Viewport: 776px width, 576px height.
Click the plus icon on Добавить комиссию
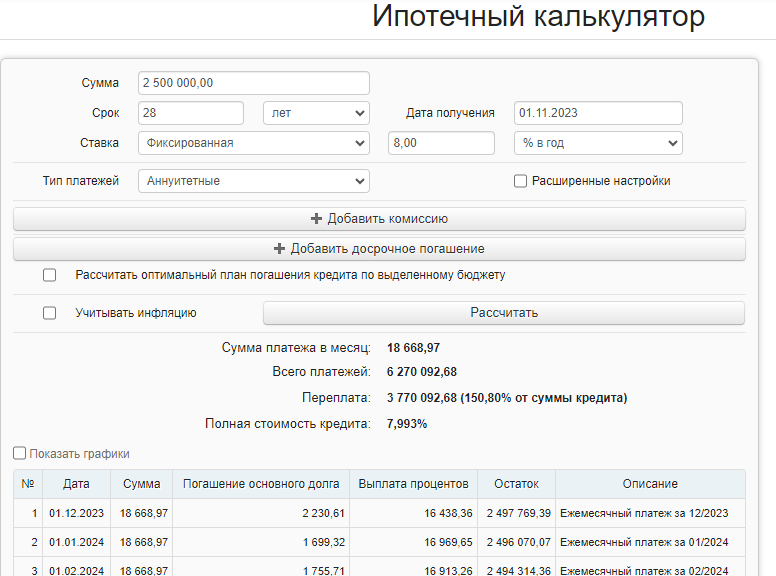click(x=316, y=219)
